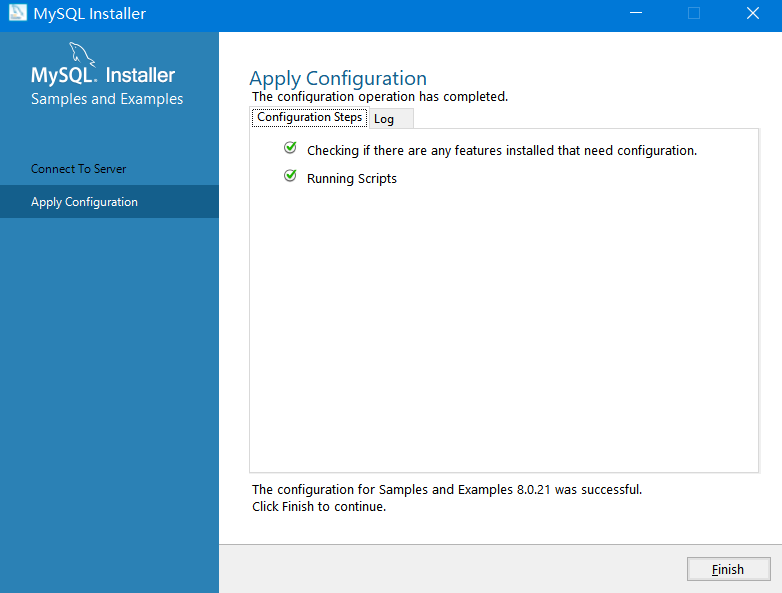Click the disabled maximize window button

click(694, 14)
